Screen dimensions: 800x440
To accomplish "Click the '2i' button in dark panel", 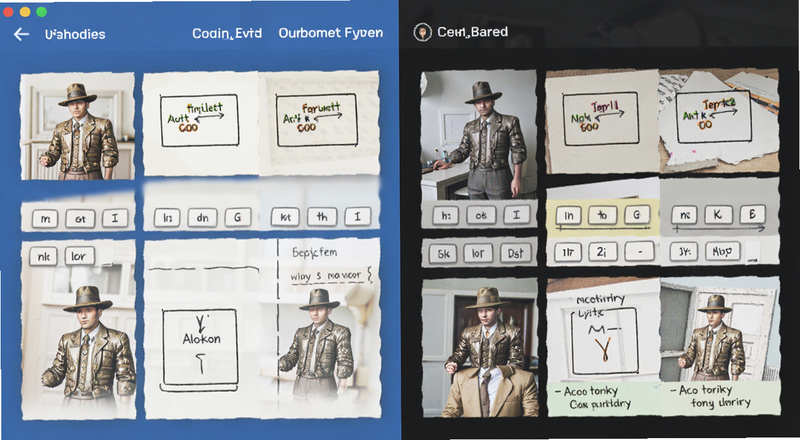I will coord(602,252).
